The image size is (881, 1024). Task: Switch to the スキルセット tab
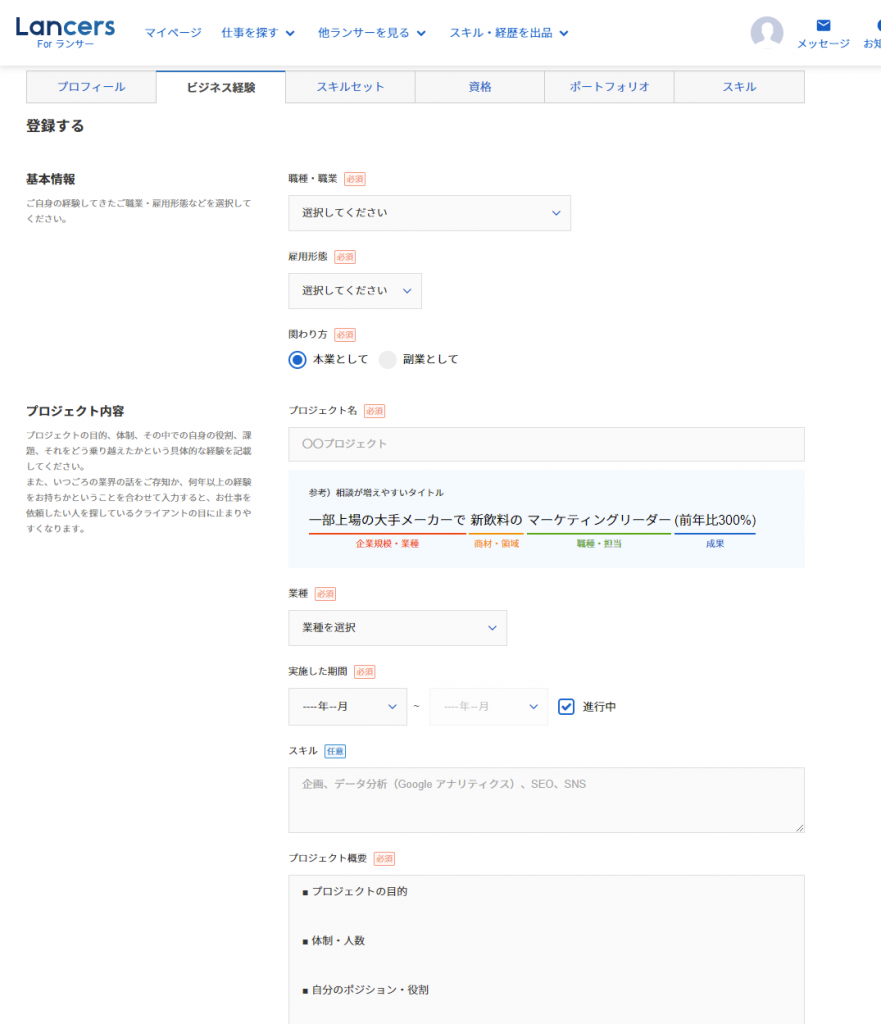click(x=349, y=87)
